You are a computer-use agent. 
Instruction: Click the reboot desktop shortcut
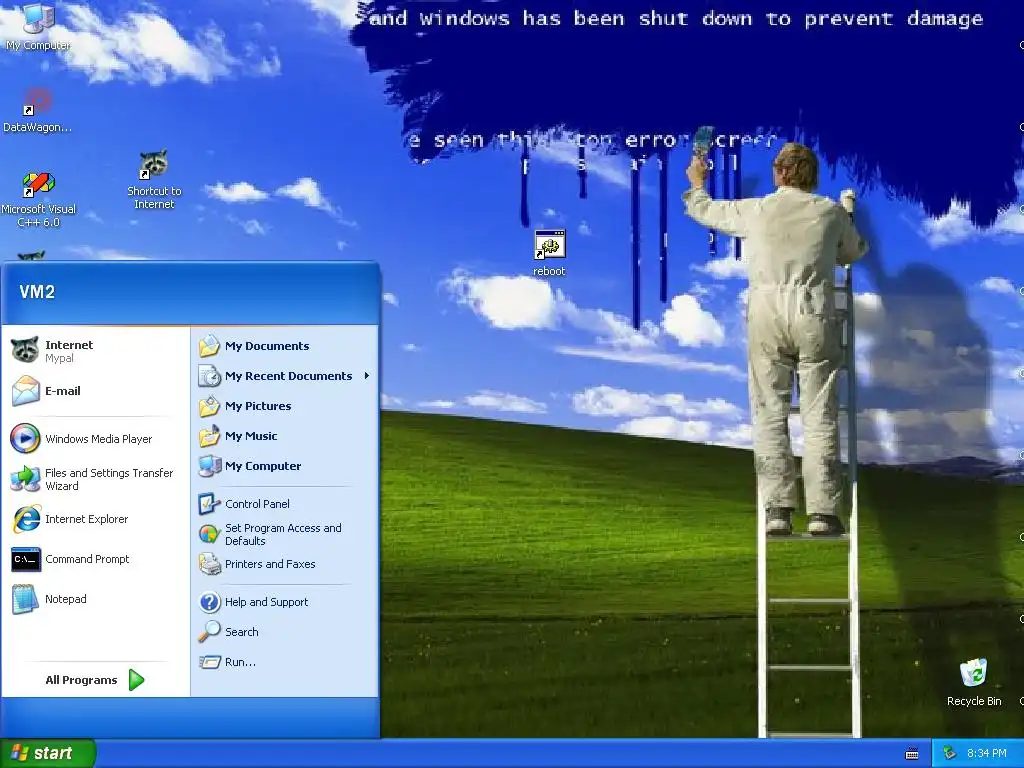coord(549,253)
